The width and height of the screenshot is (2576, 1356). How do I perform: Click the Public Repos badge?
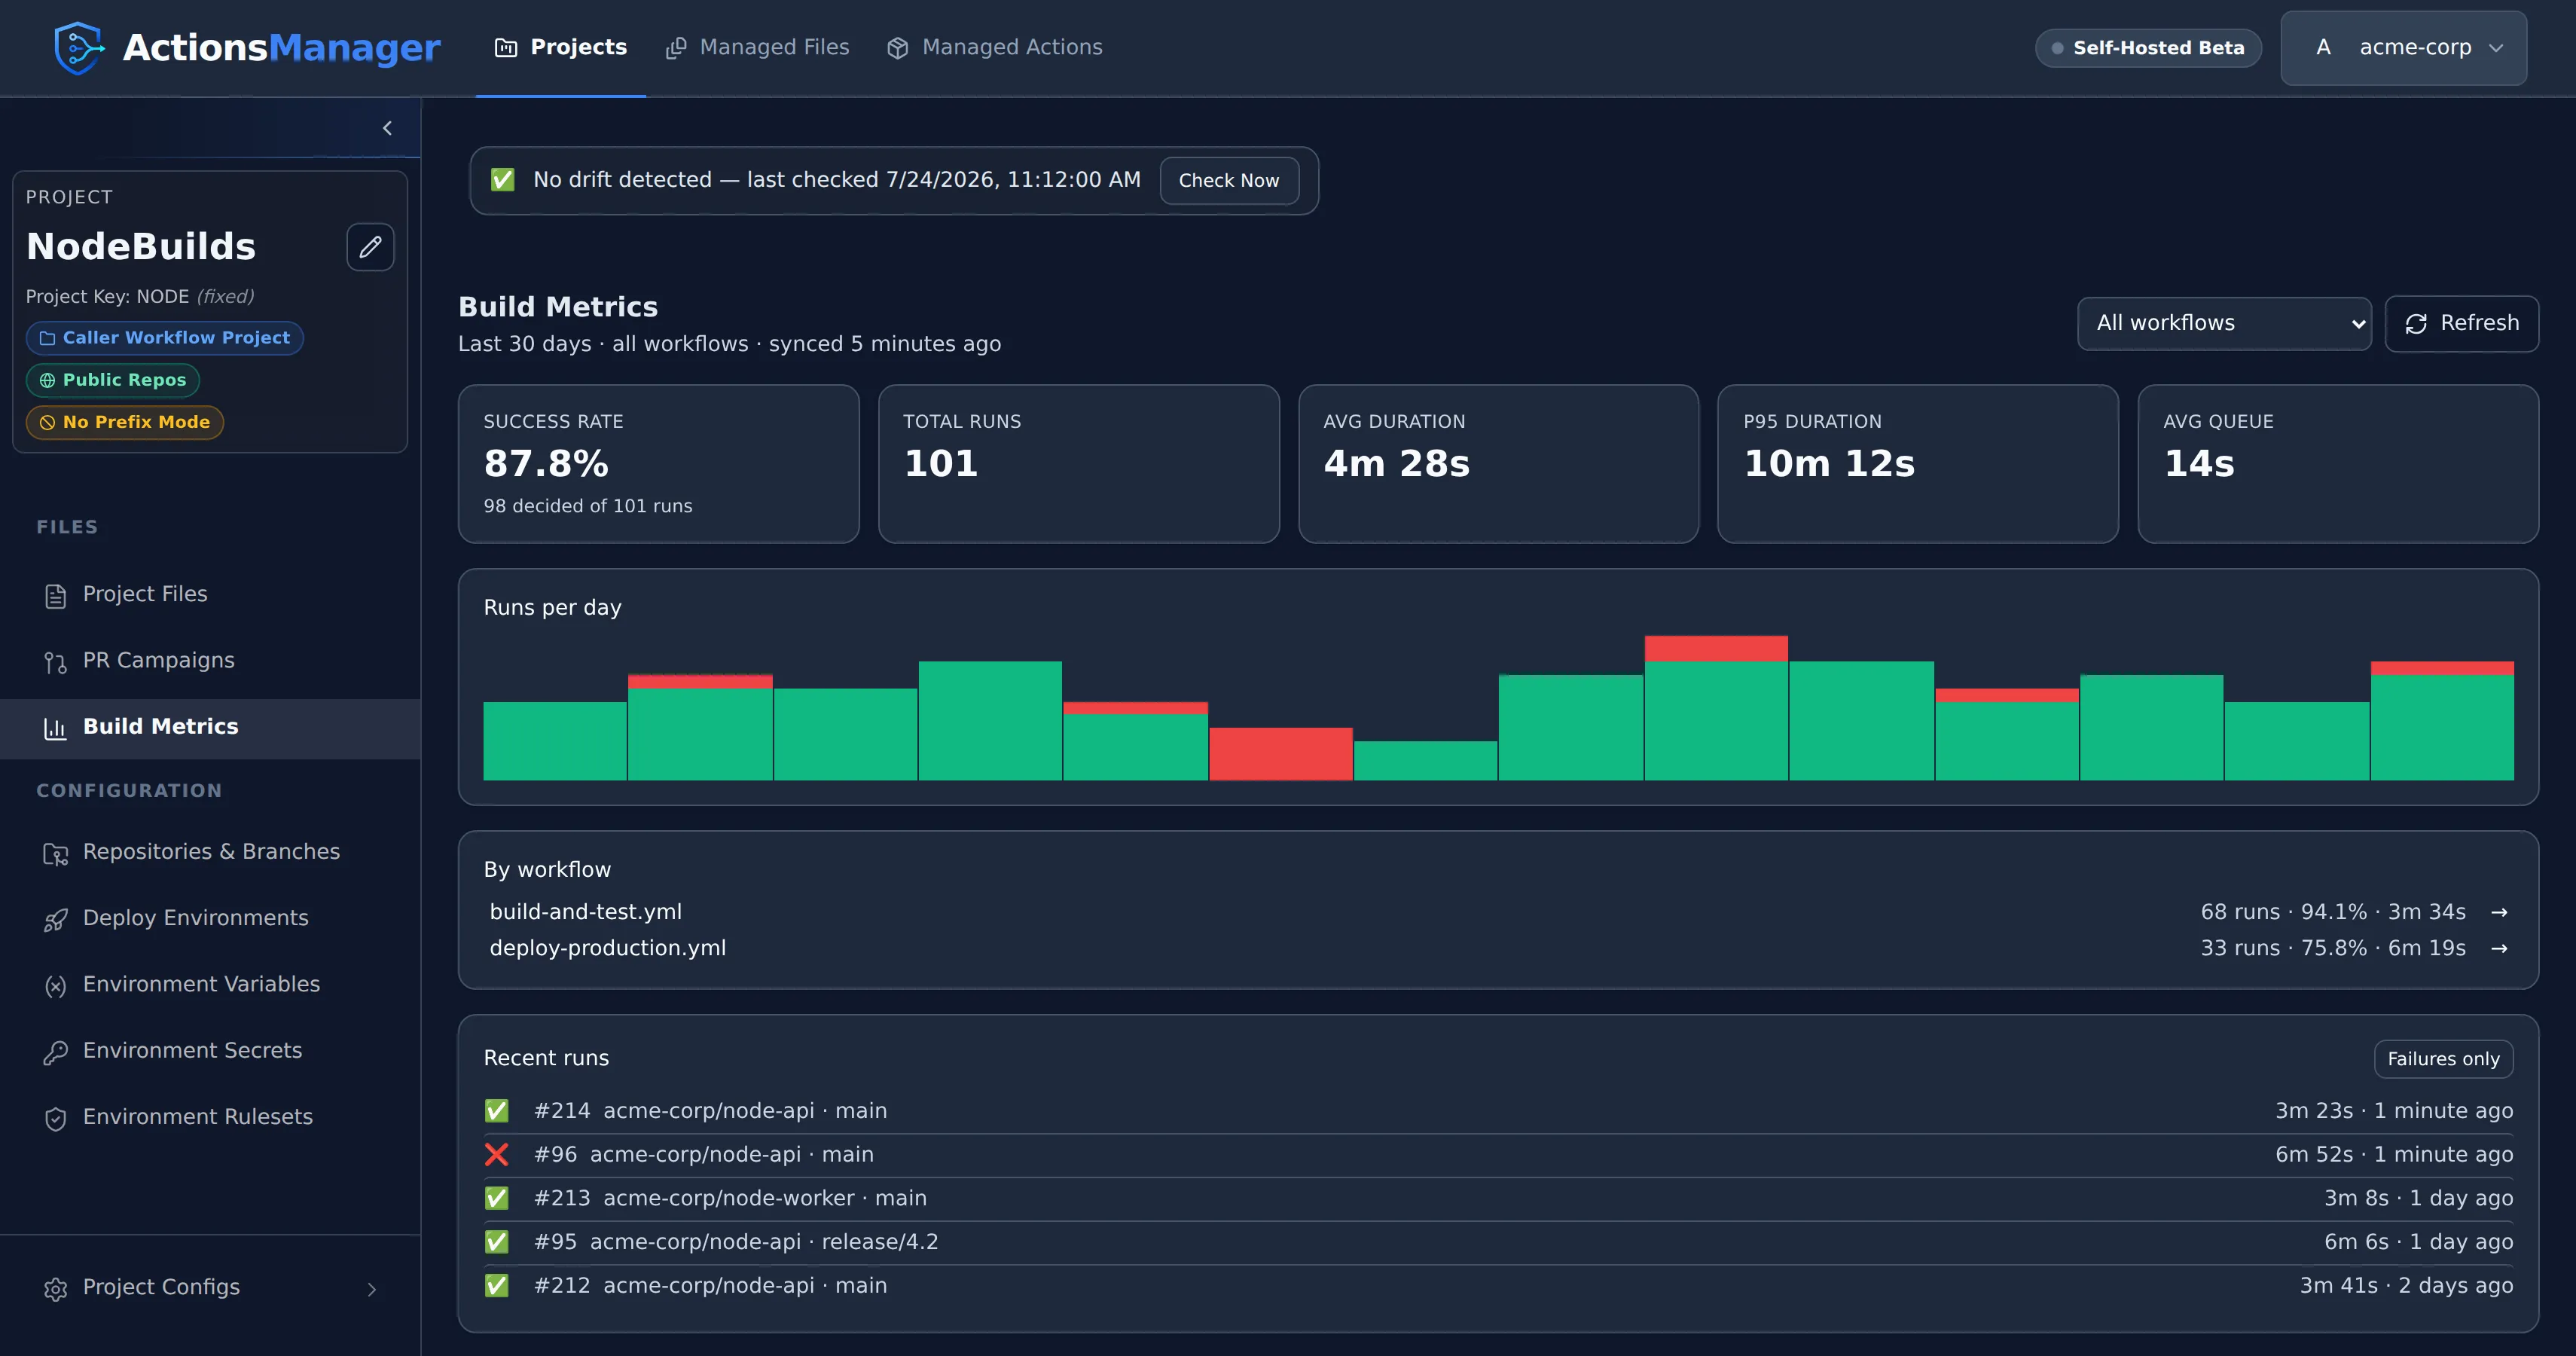(x=113, y=380)
